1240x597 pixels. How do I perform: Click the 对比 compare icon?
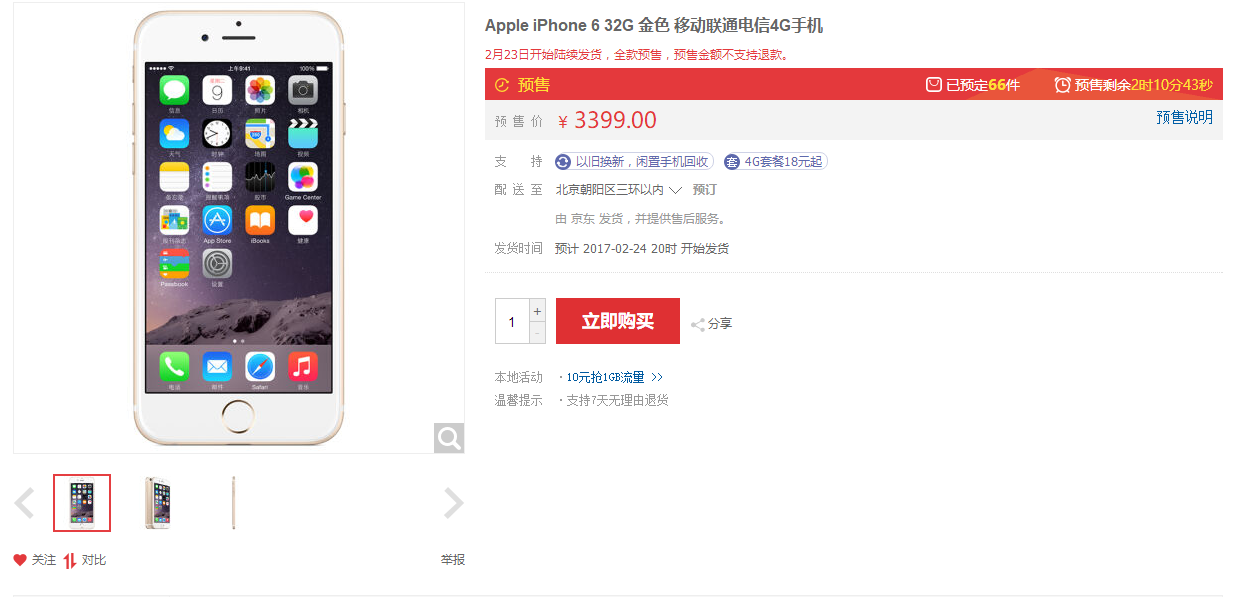[70, 560]
